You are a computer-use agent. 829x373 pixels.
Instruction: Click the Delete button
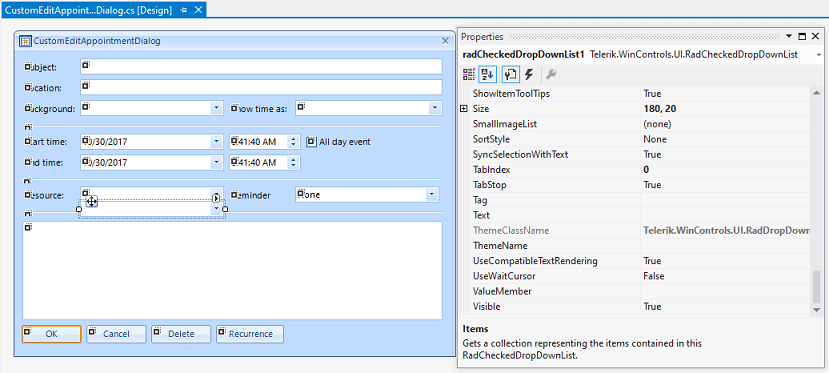[181, 334]
